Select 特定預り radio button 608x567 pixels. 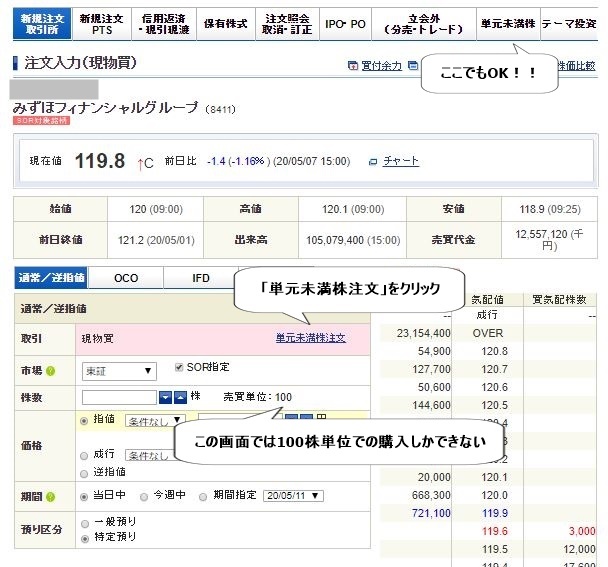tap(85, 539)
